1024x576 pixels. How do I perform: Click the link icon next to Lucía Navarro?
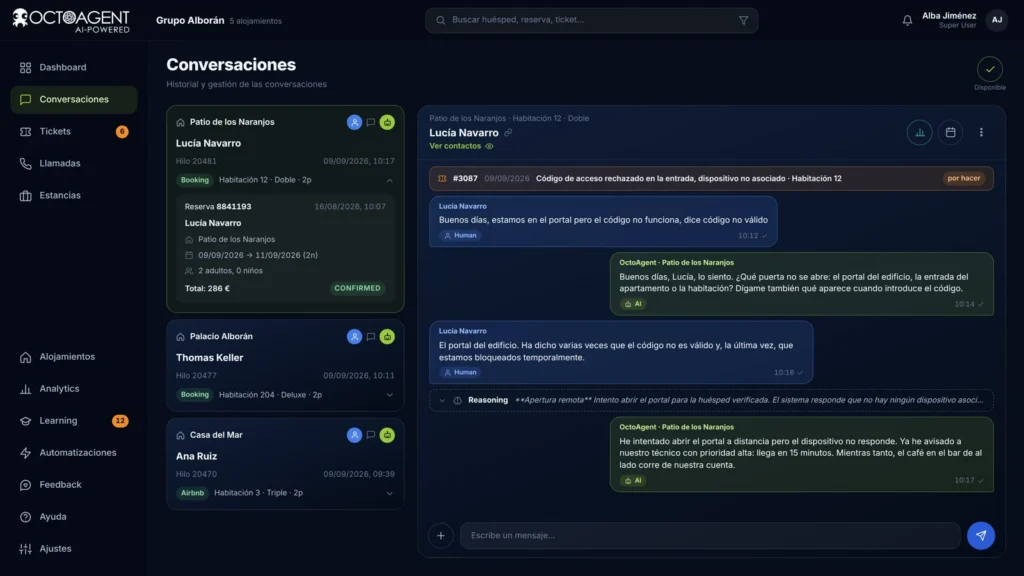[508, 133]
